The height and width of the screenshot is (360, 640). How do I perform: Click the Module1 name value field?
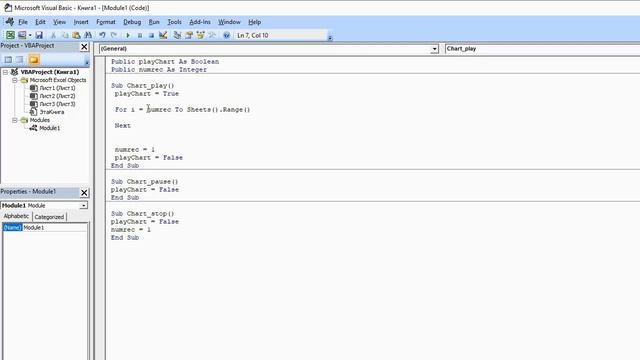[55, 227]
